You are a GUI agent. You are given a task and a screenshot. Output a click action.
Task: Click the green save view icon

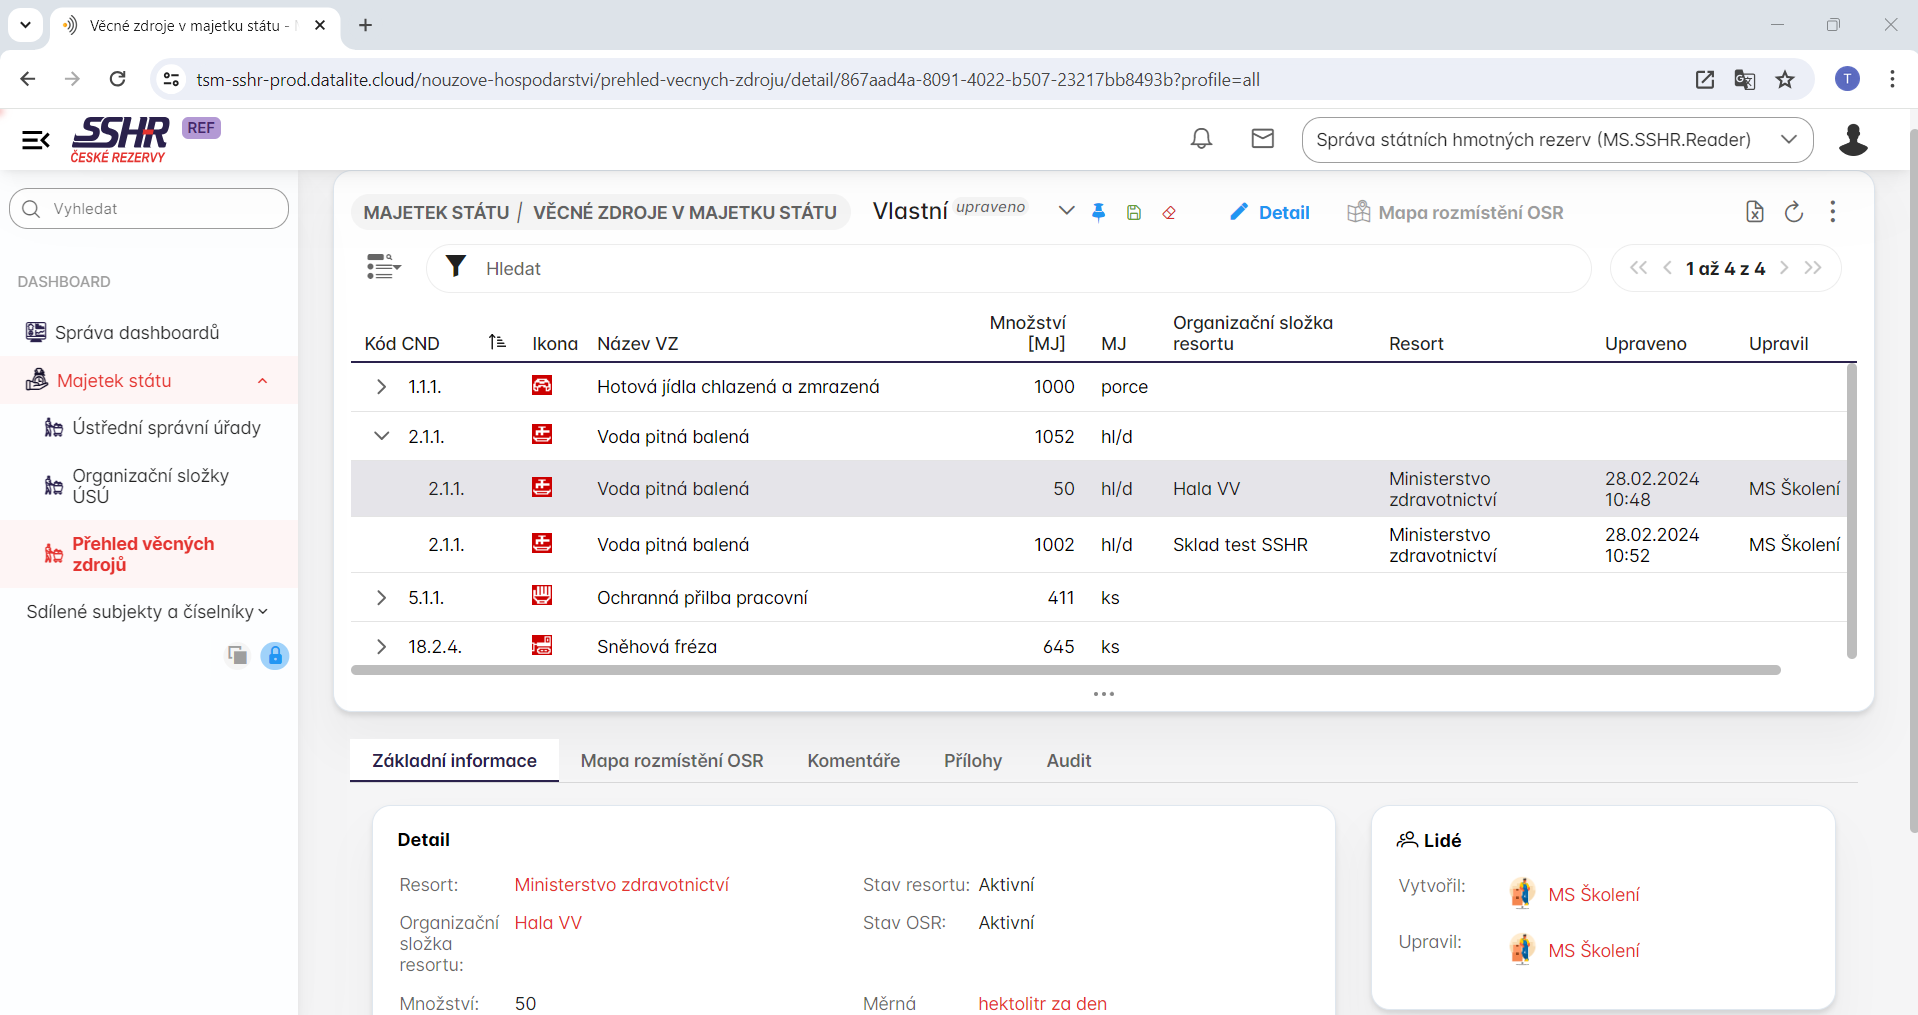1133,212
